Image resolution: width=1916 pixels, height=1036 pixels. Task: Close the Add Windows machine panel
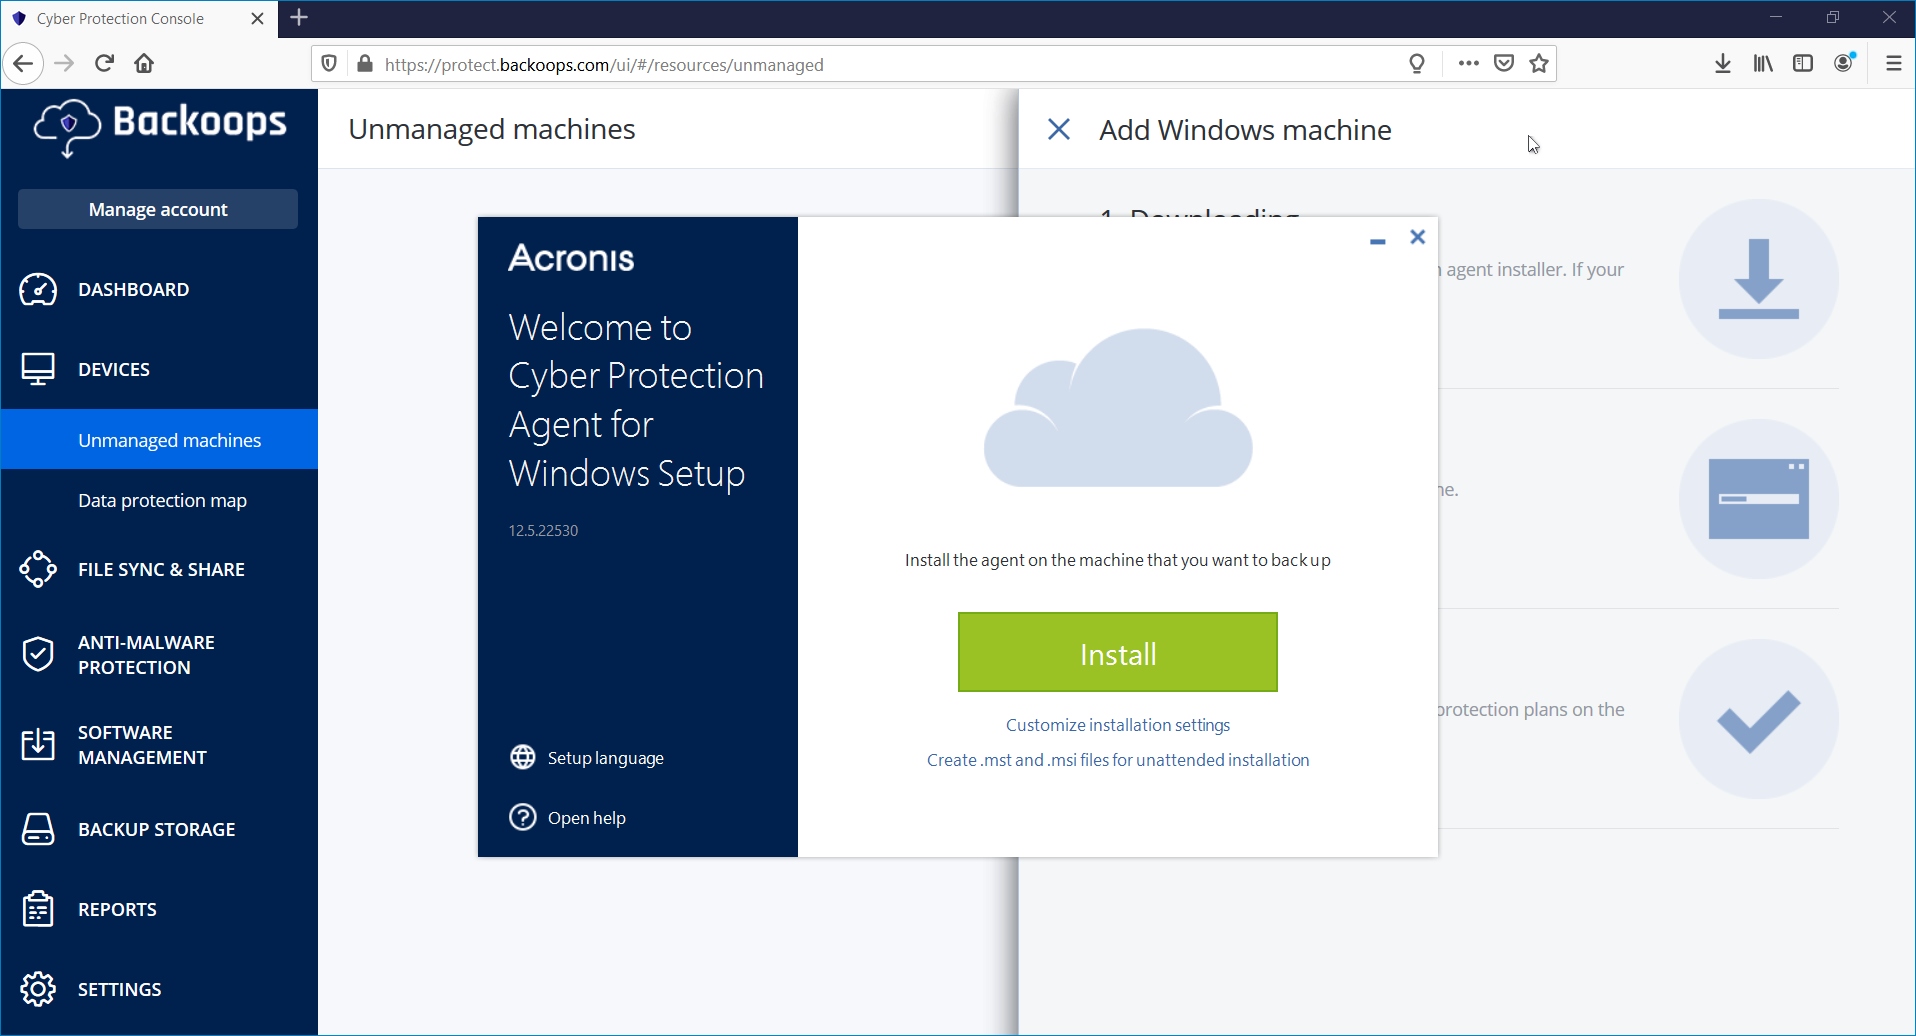(x=1059, y=129)
